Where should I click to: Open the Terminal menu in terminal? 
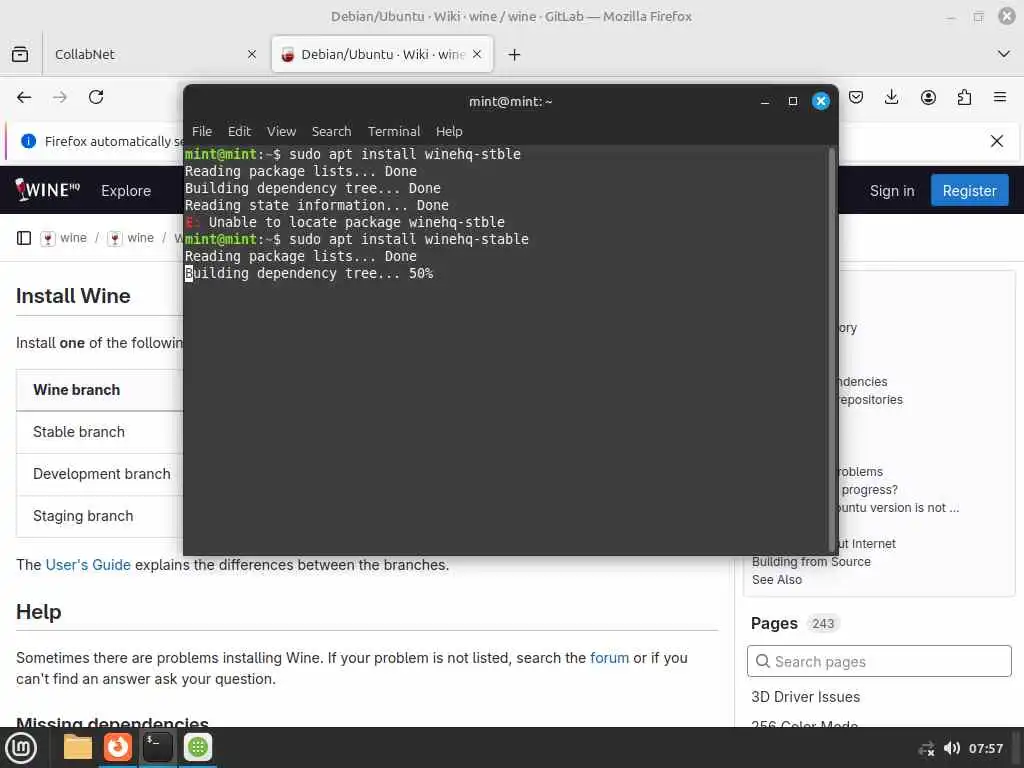[x=394, y=131]
